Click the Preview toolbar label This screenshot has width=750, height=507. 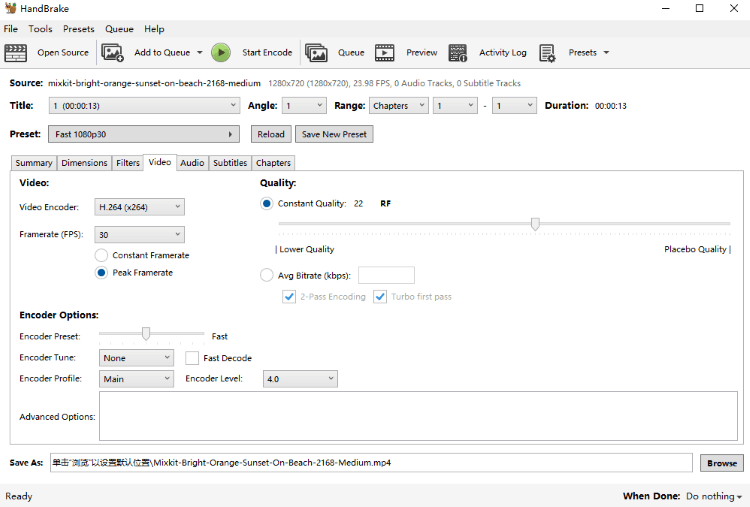point(421,53)
